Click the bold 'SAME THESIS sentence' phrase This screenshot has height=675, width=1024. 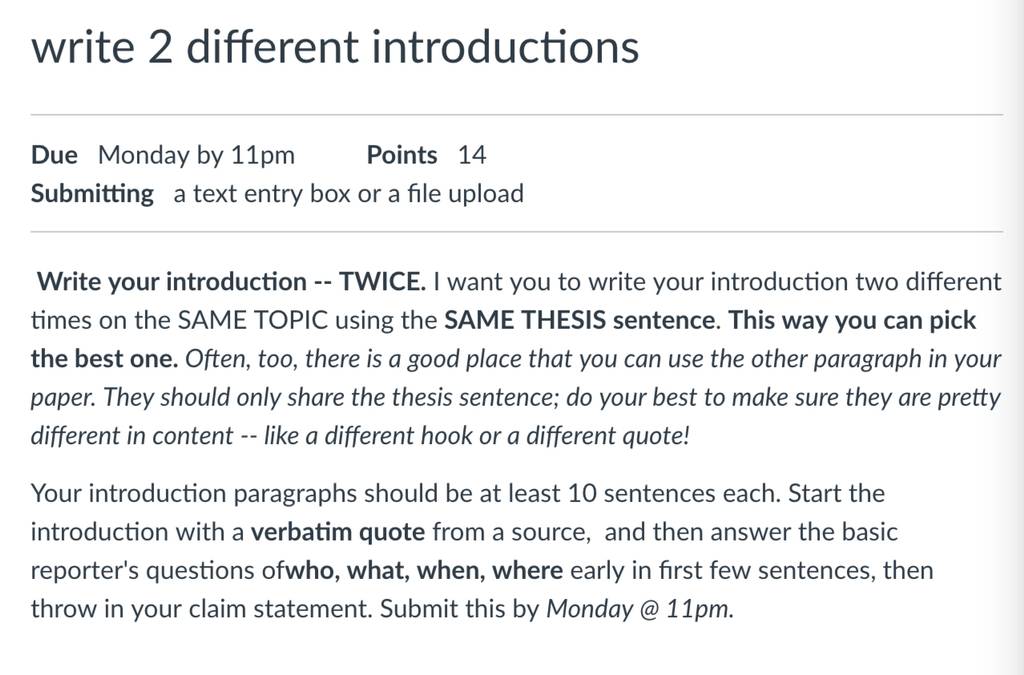[580, 321]
